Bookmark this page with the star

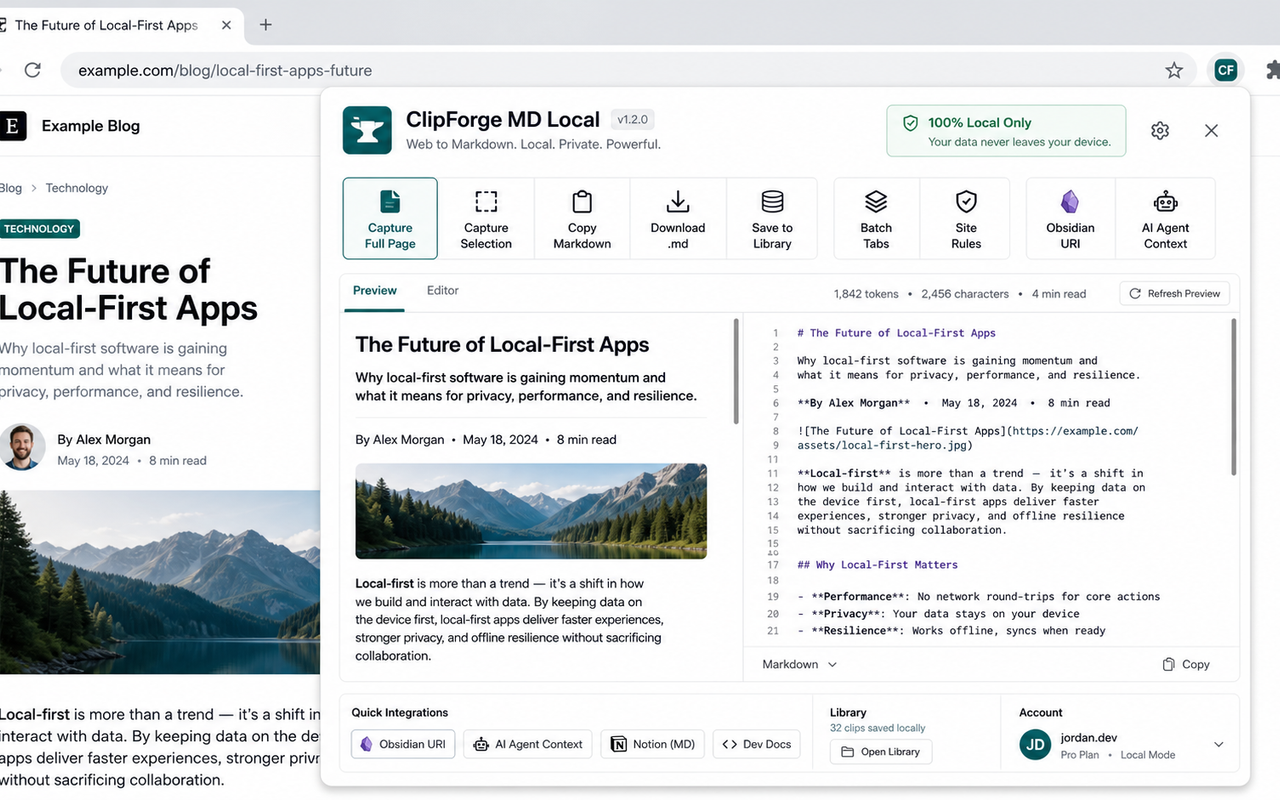[1174, 70]
